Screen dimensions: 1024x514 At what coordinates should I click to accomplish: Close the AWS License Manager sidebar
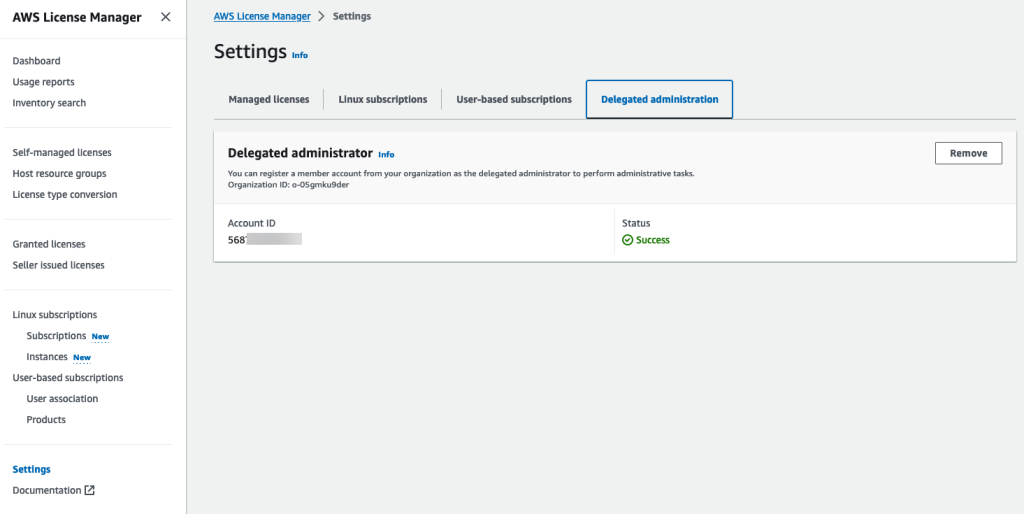pyautogui.click(x=165, y=17)
